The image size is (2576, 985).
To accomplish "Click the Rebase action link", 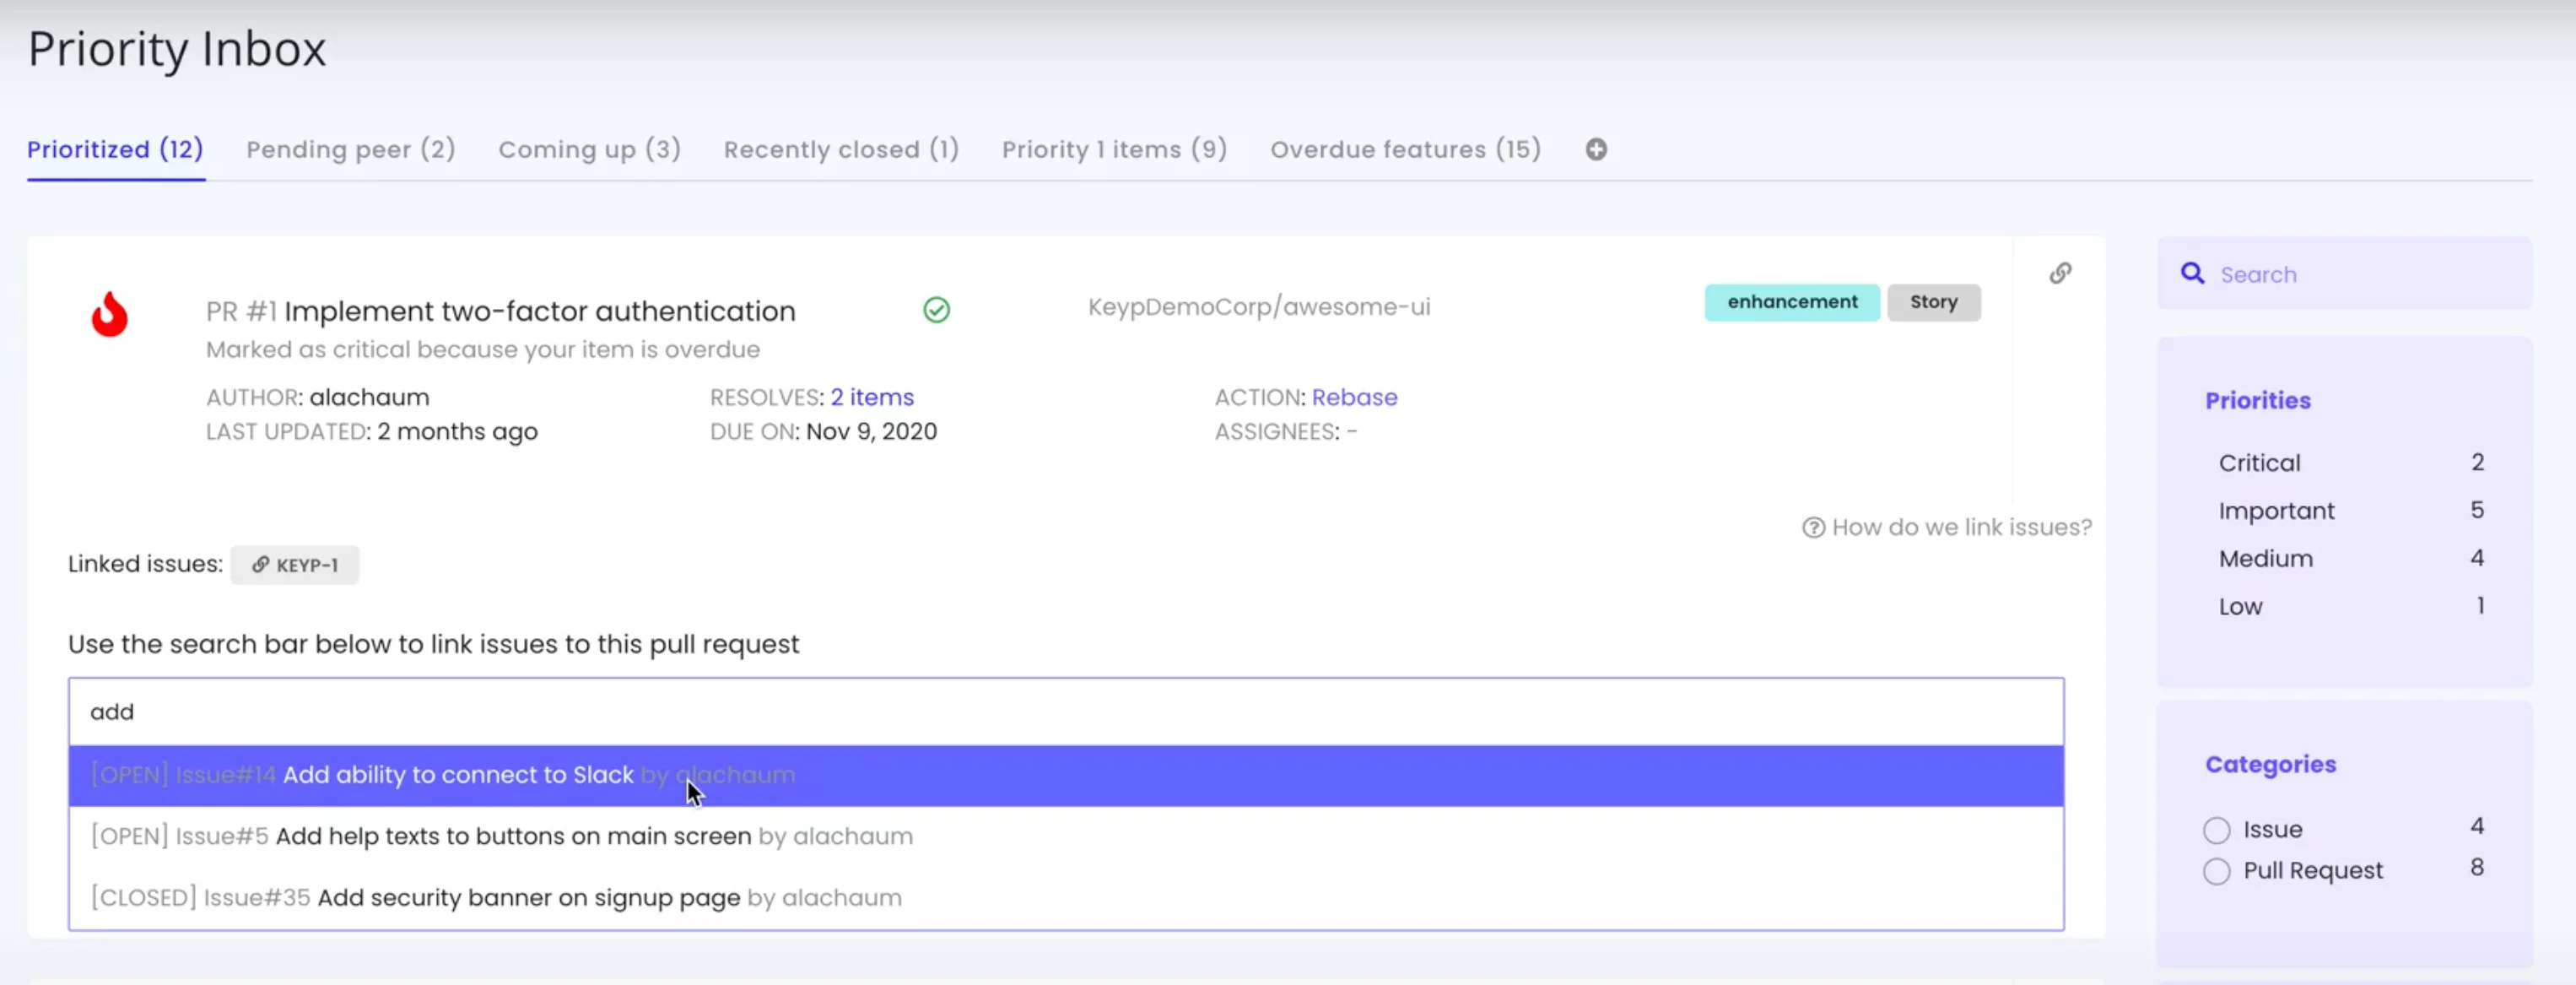I will (x=1355, y=397).
